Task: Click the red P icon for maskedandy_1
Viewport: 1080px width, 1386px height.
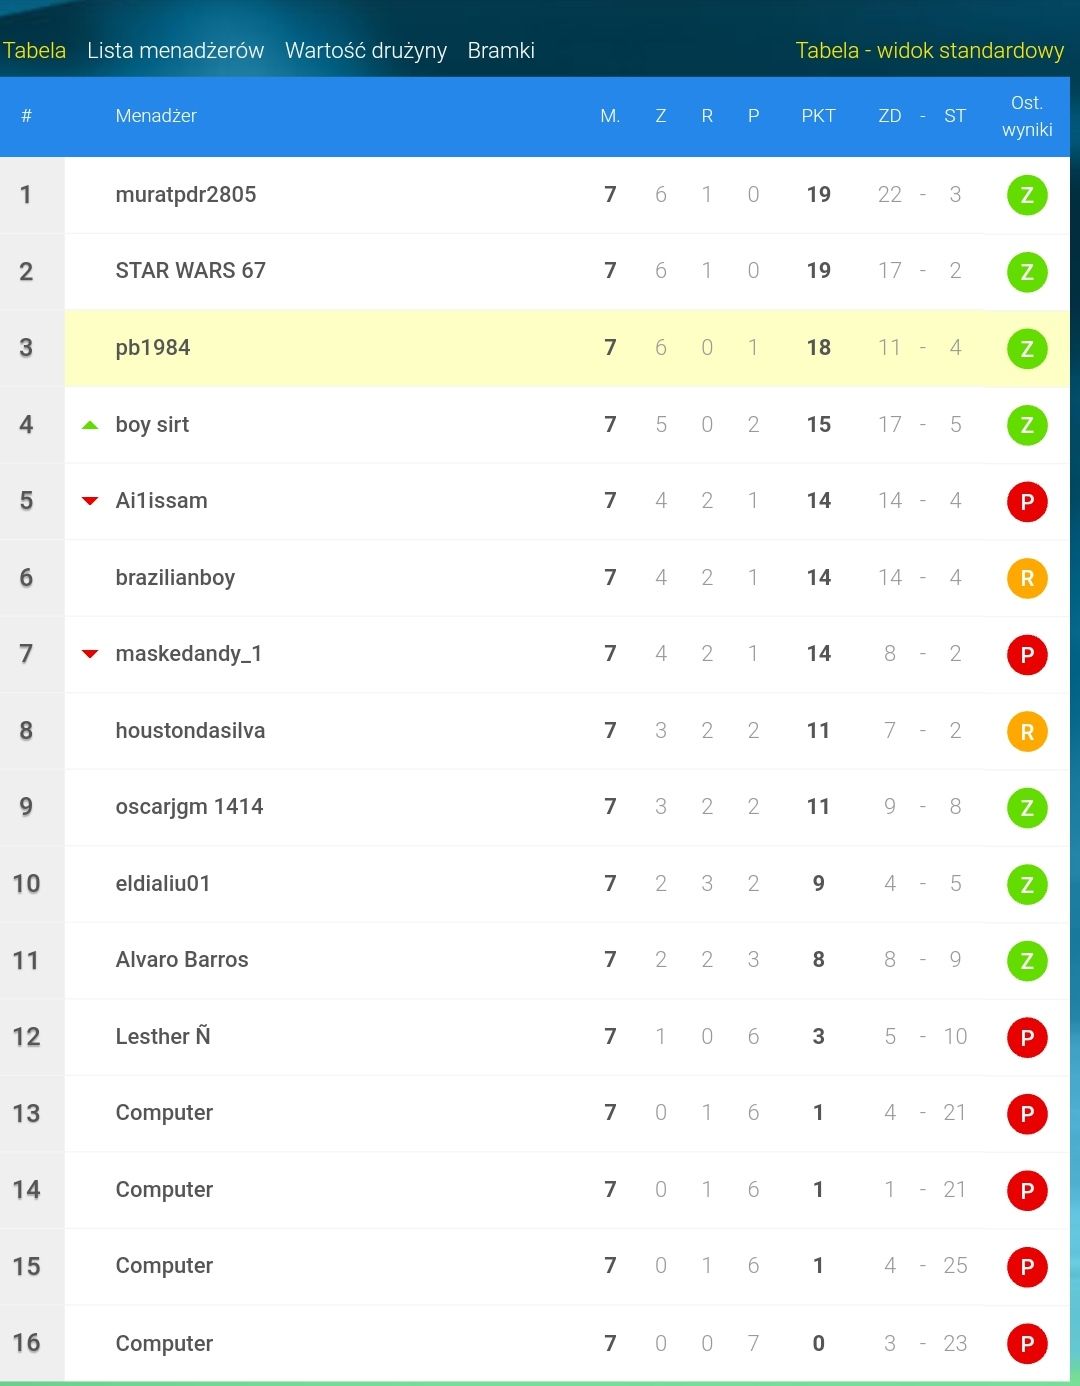Action: tap(1027, 654)
